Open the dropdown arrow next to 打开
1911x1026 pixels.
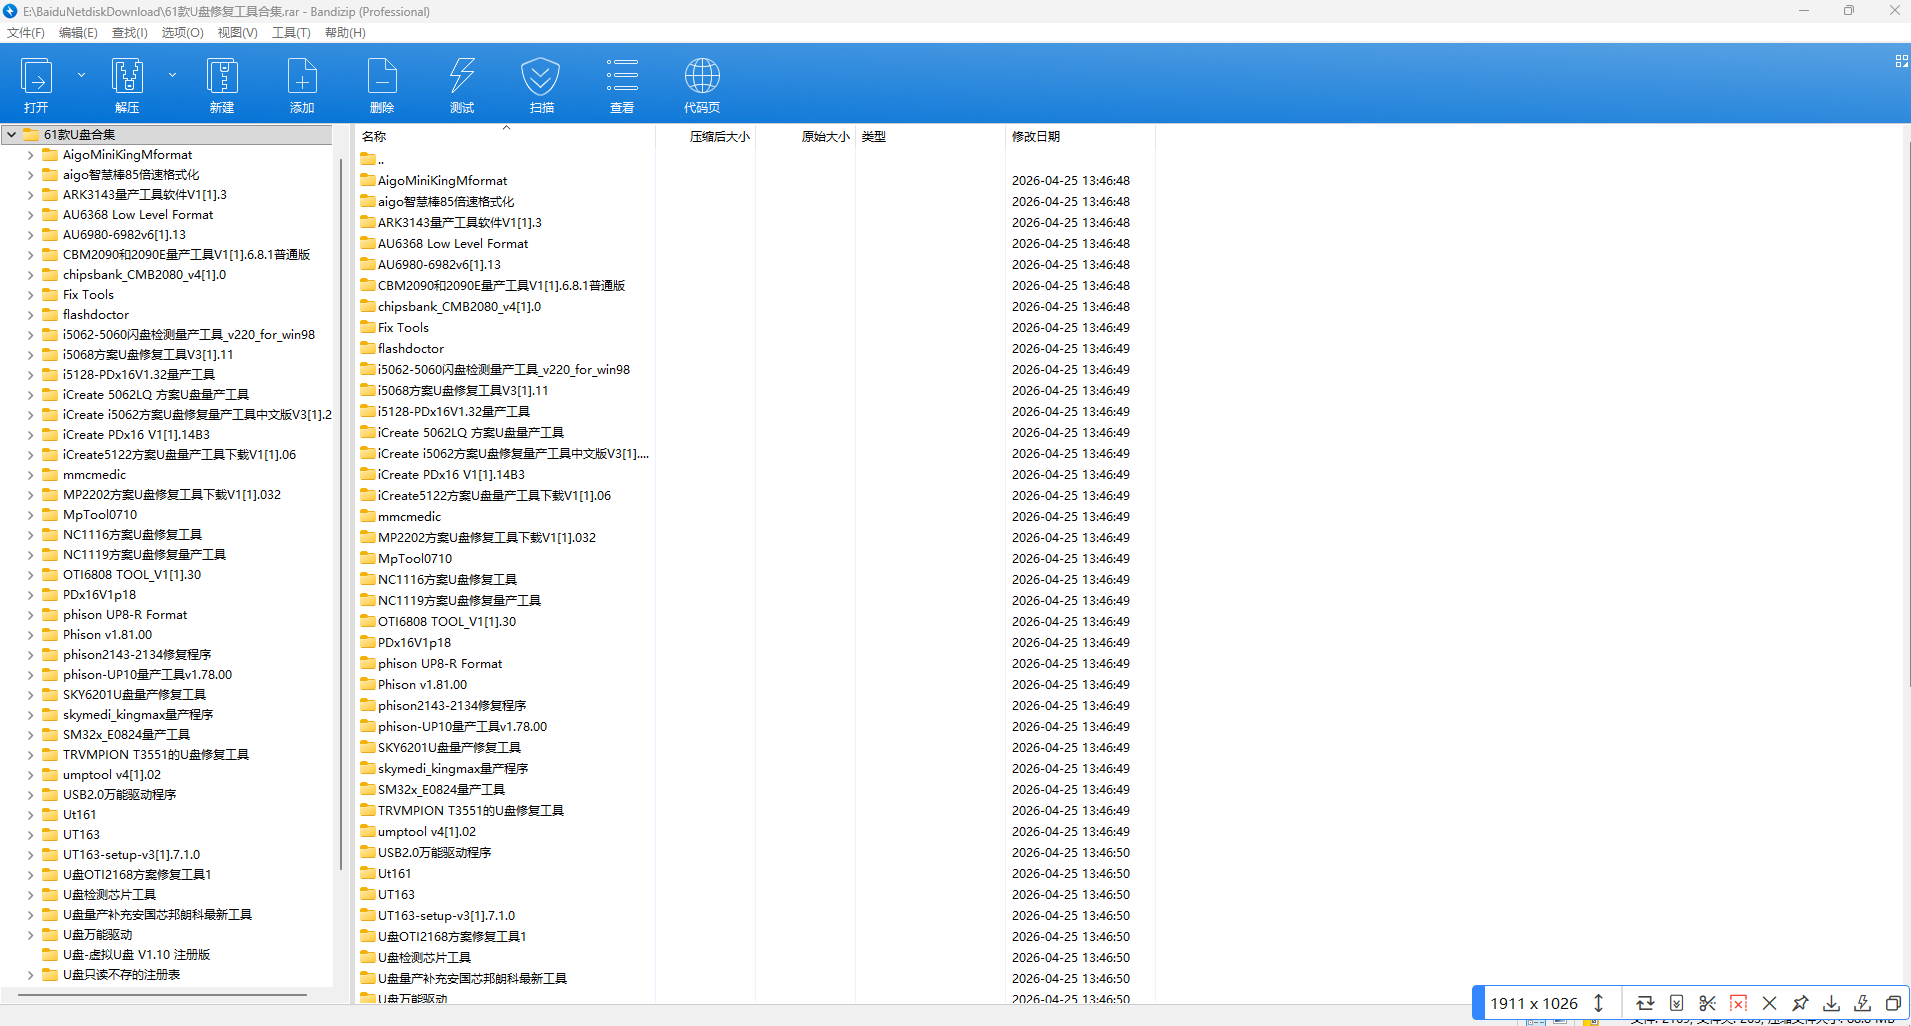(81, 75)
